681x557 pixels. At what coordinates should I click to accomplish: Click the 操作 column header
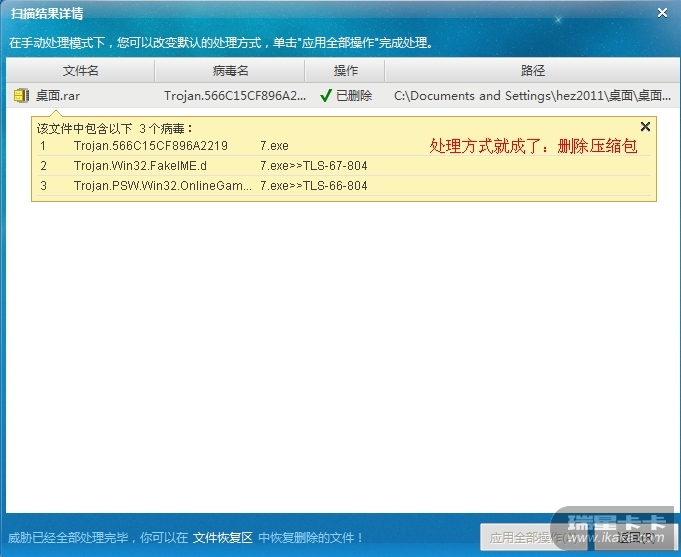(345, 70)
